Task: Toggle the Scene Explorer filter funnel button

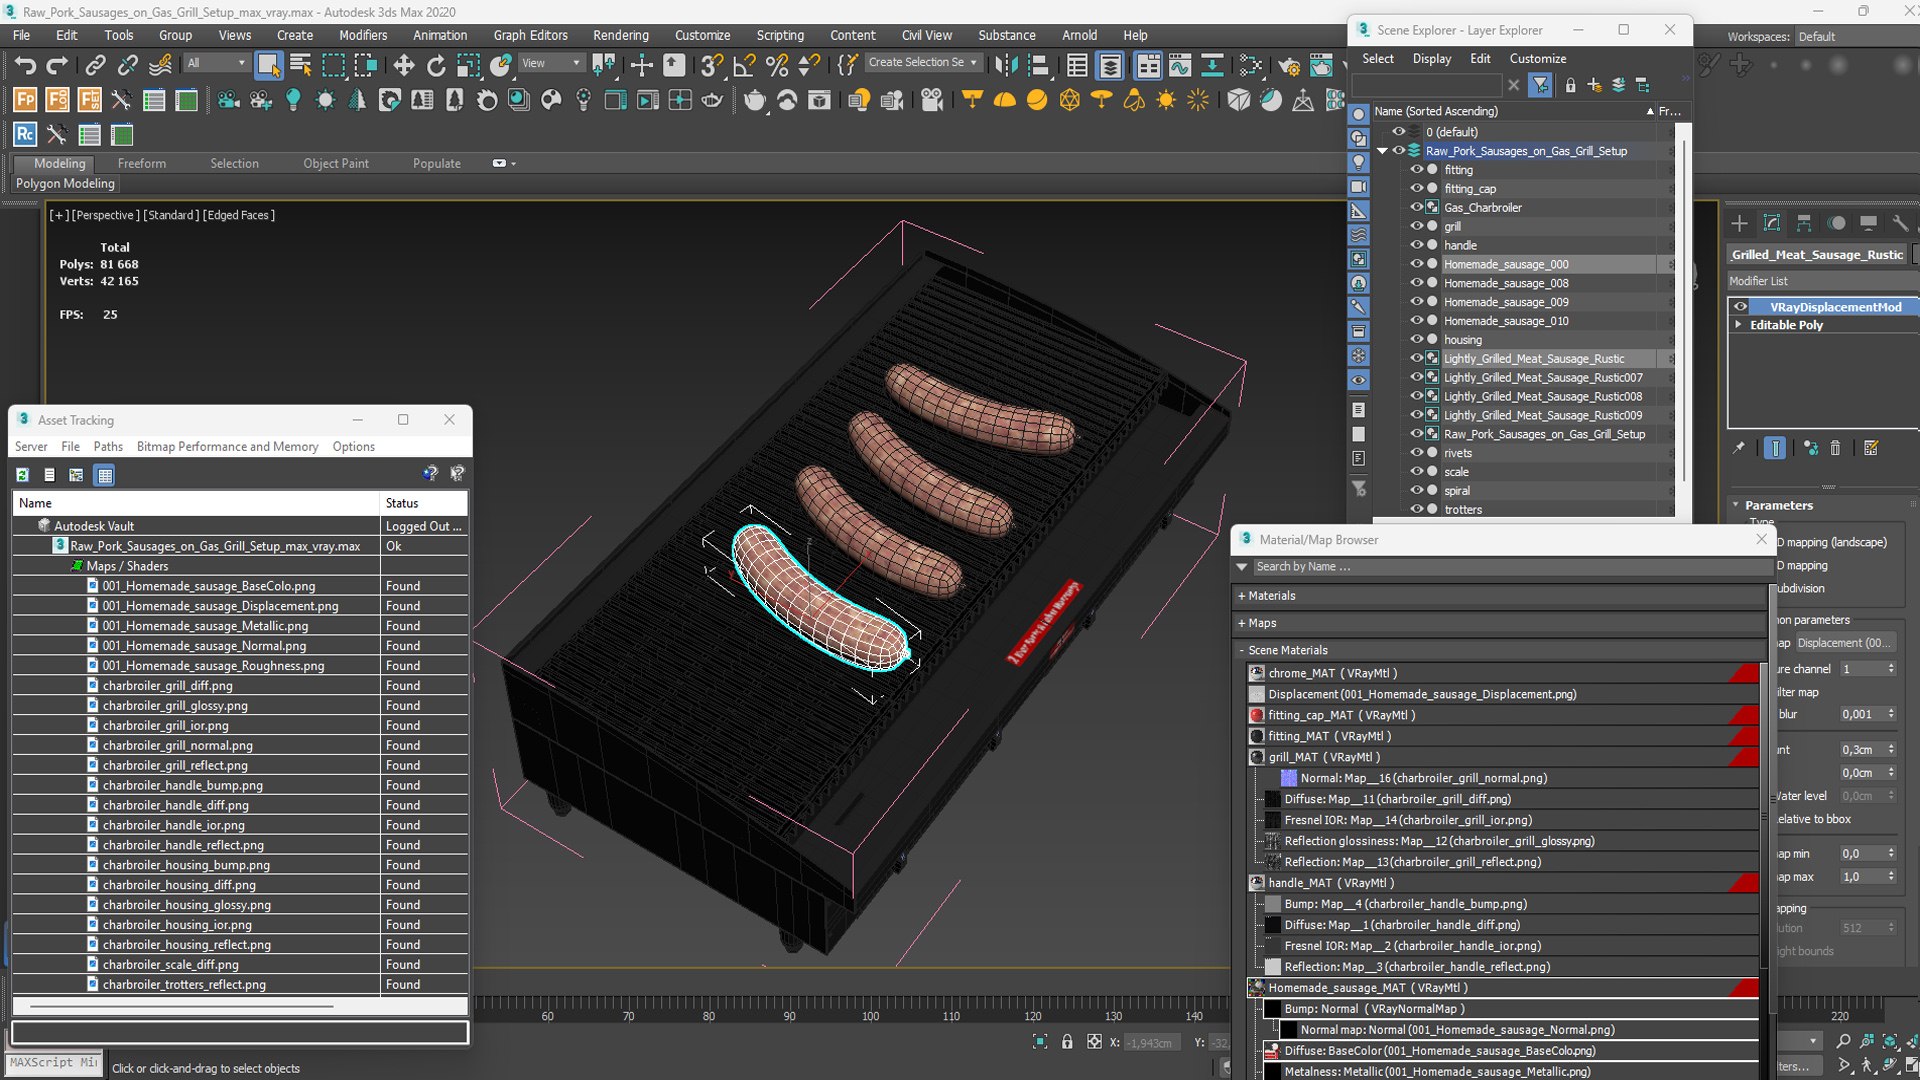Action: (1540, 85)
